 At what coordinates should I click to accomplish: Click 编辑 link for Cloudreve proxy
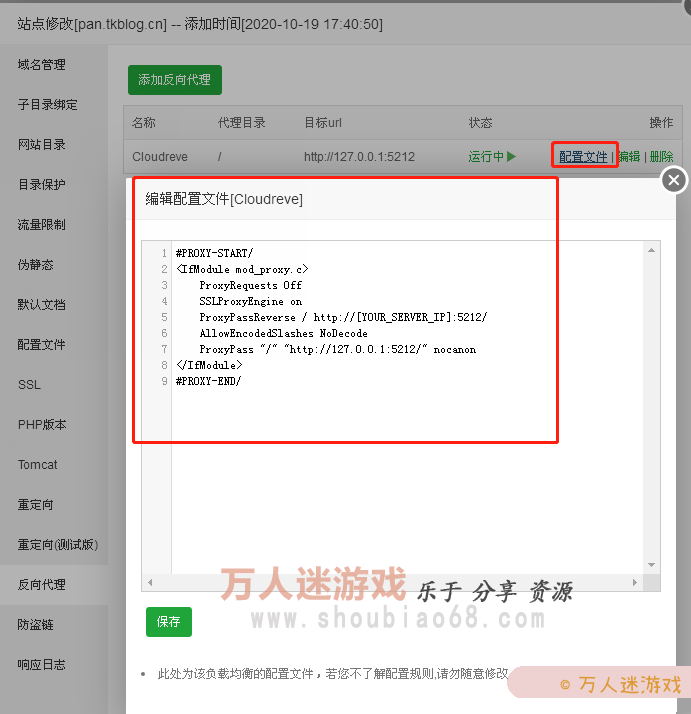[x=629, y=157]
